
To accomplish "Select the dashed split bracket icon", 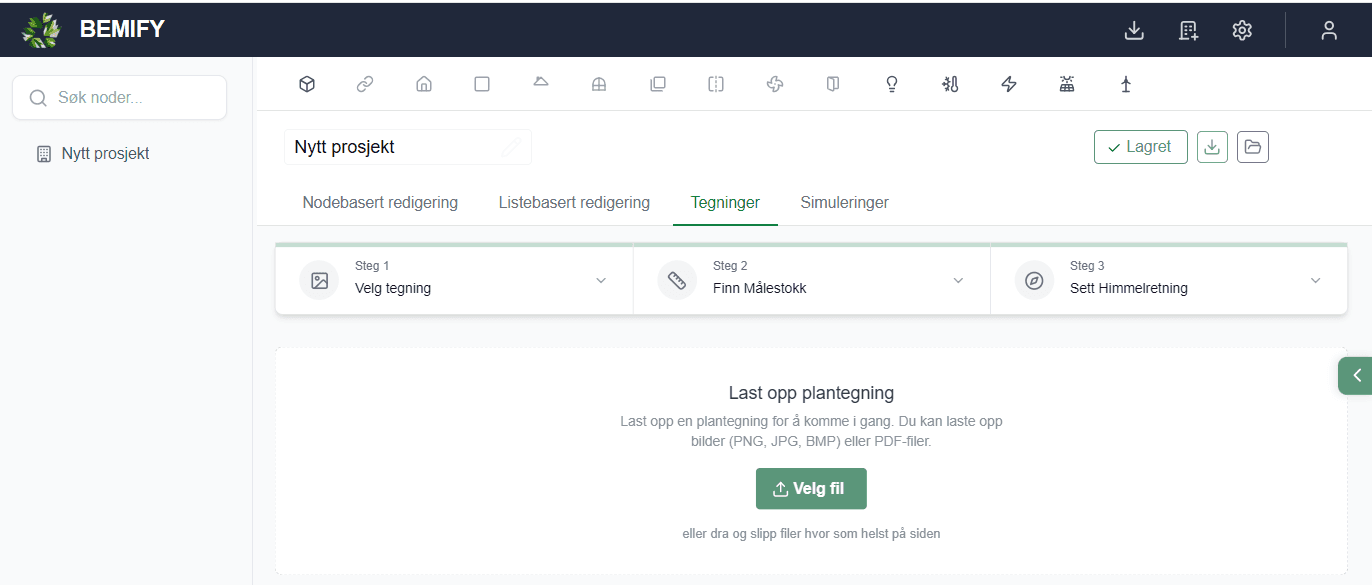I will (x=716, y=84).
